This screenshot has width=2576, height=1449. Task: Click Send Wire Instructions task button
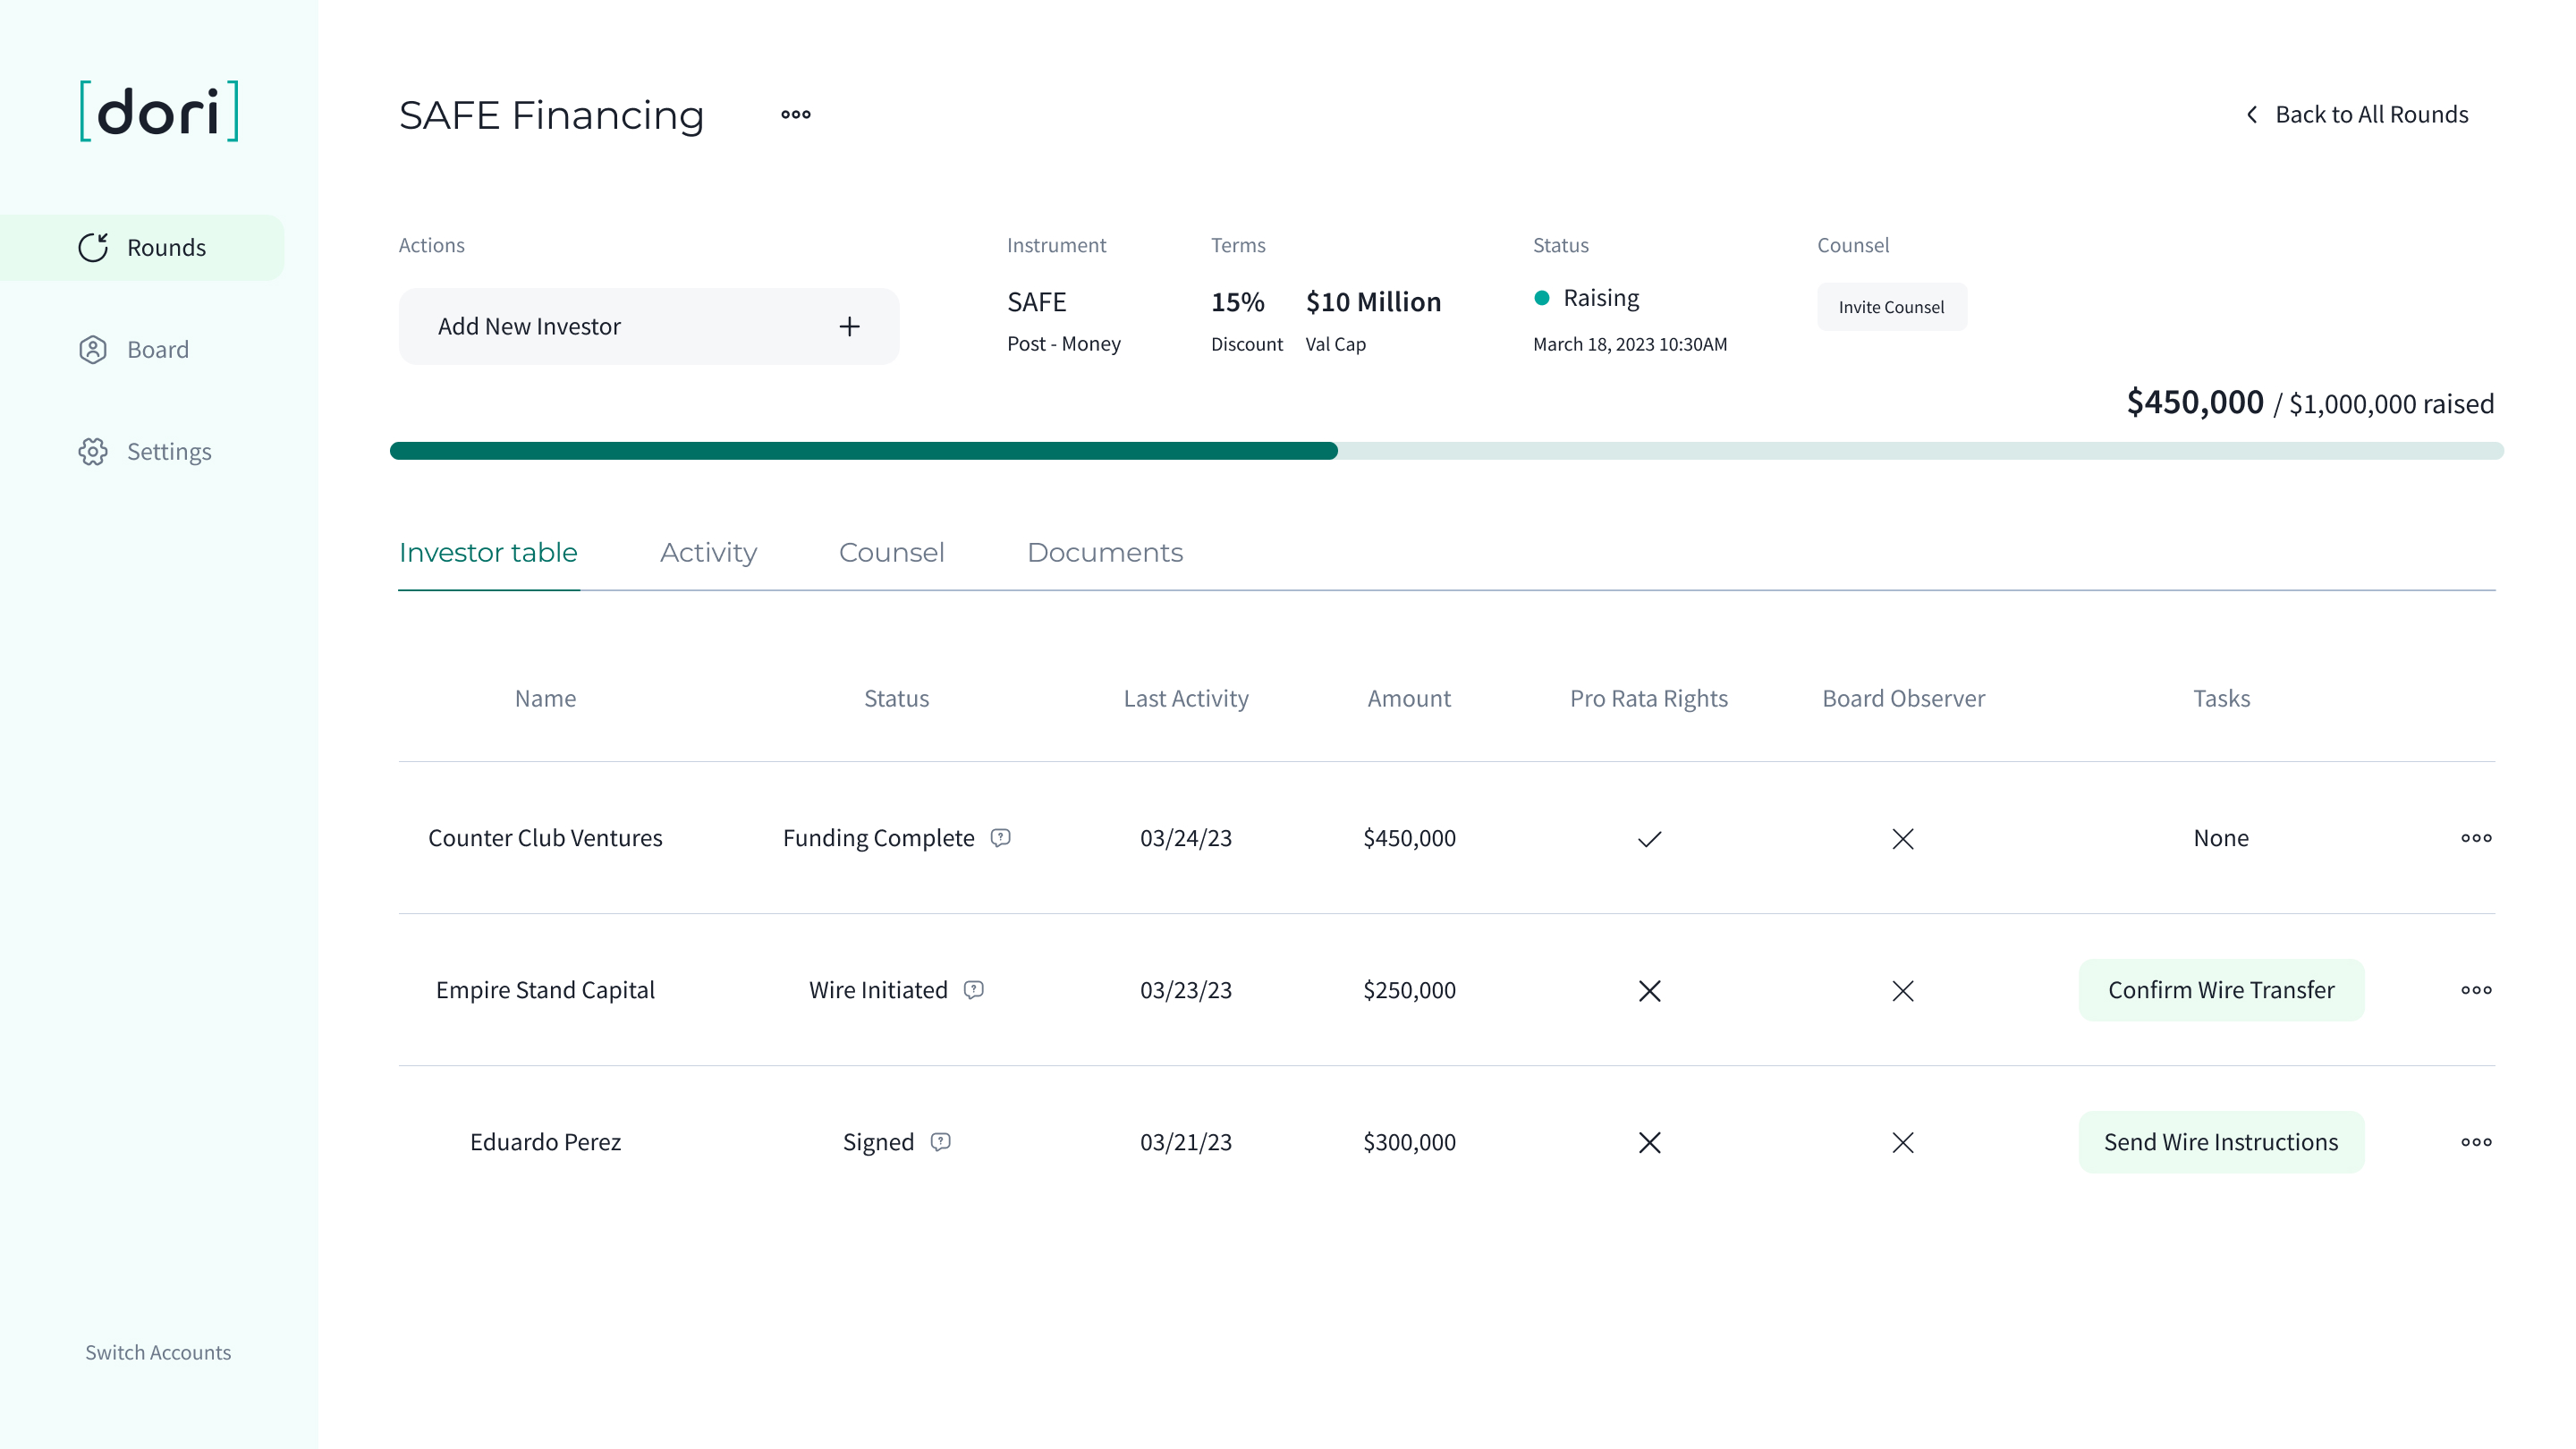coord(2221,1142)
